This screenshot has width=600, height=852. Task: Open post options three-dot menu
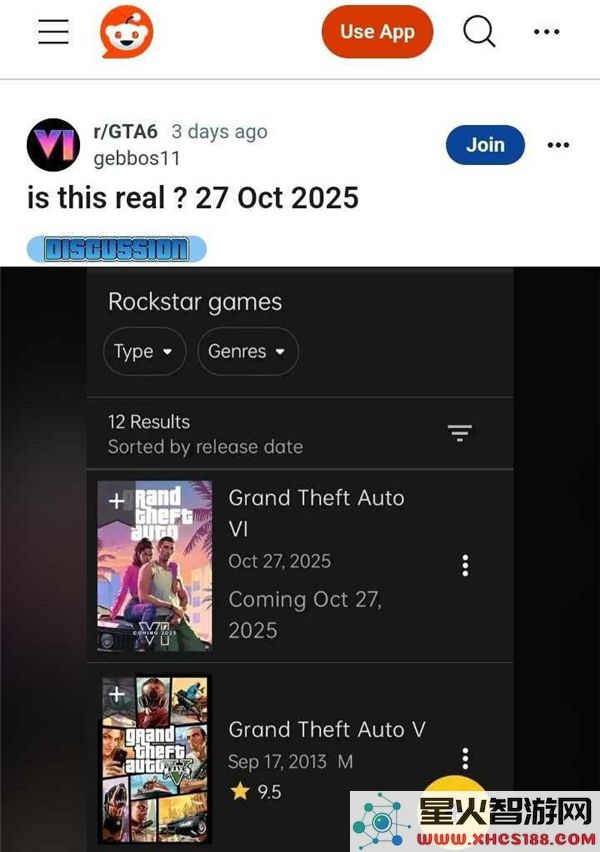tap(558, 145)
